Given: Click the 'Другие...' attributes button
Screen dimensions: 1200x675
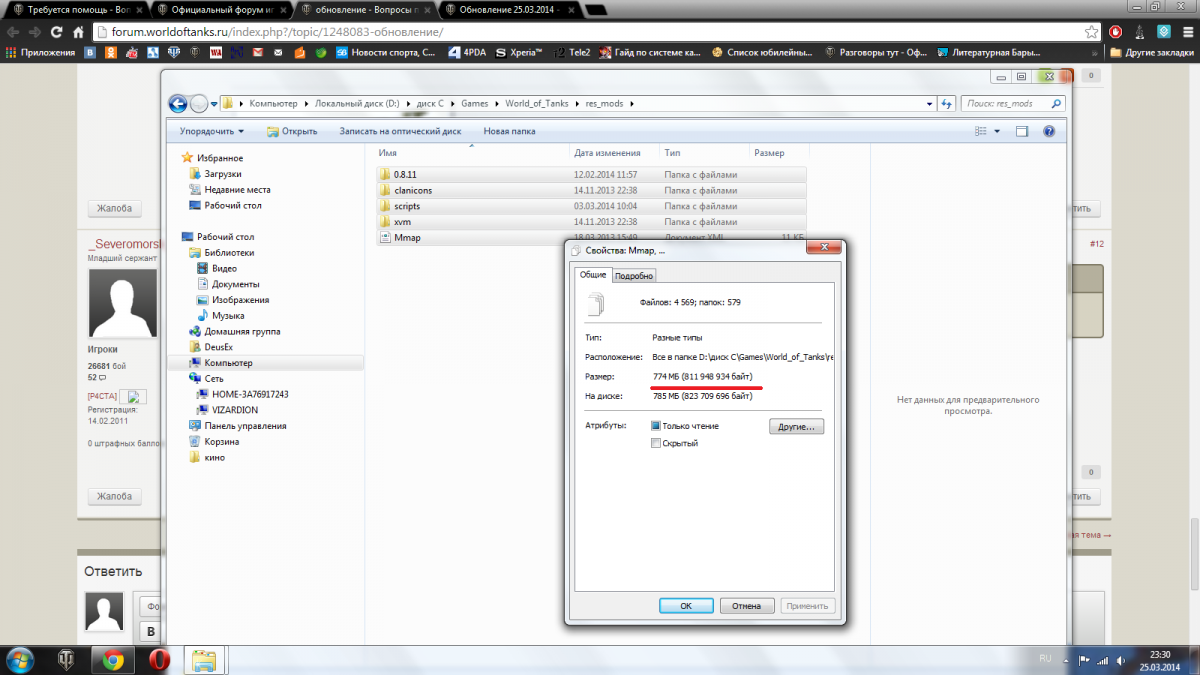Looking at the screenshot, I should 795,427.
